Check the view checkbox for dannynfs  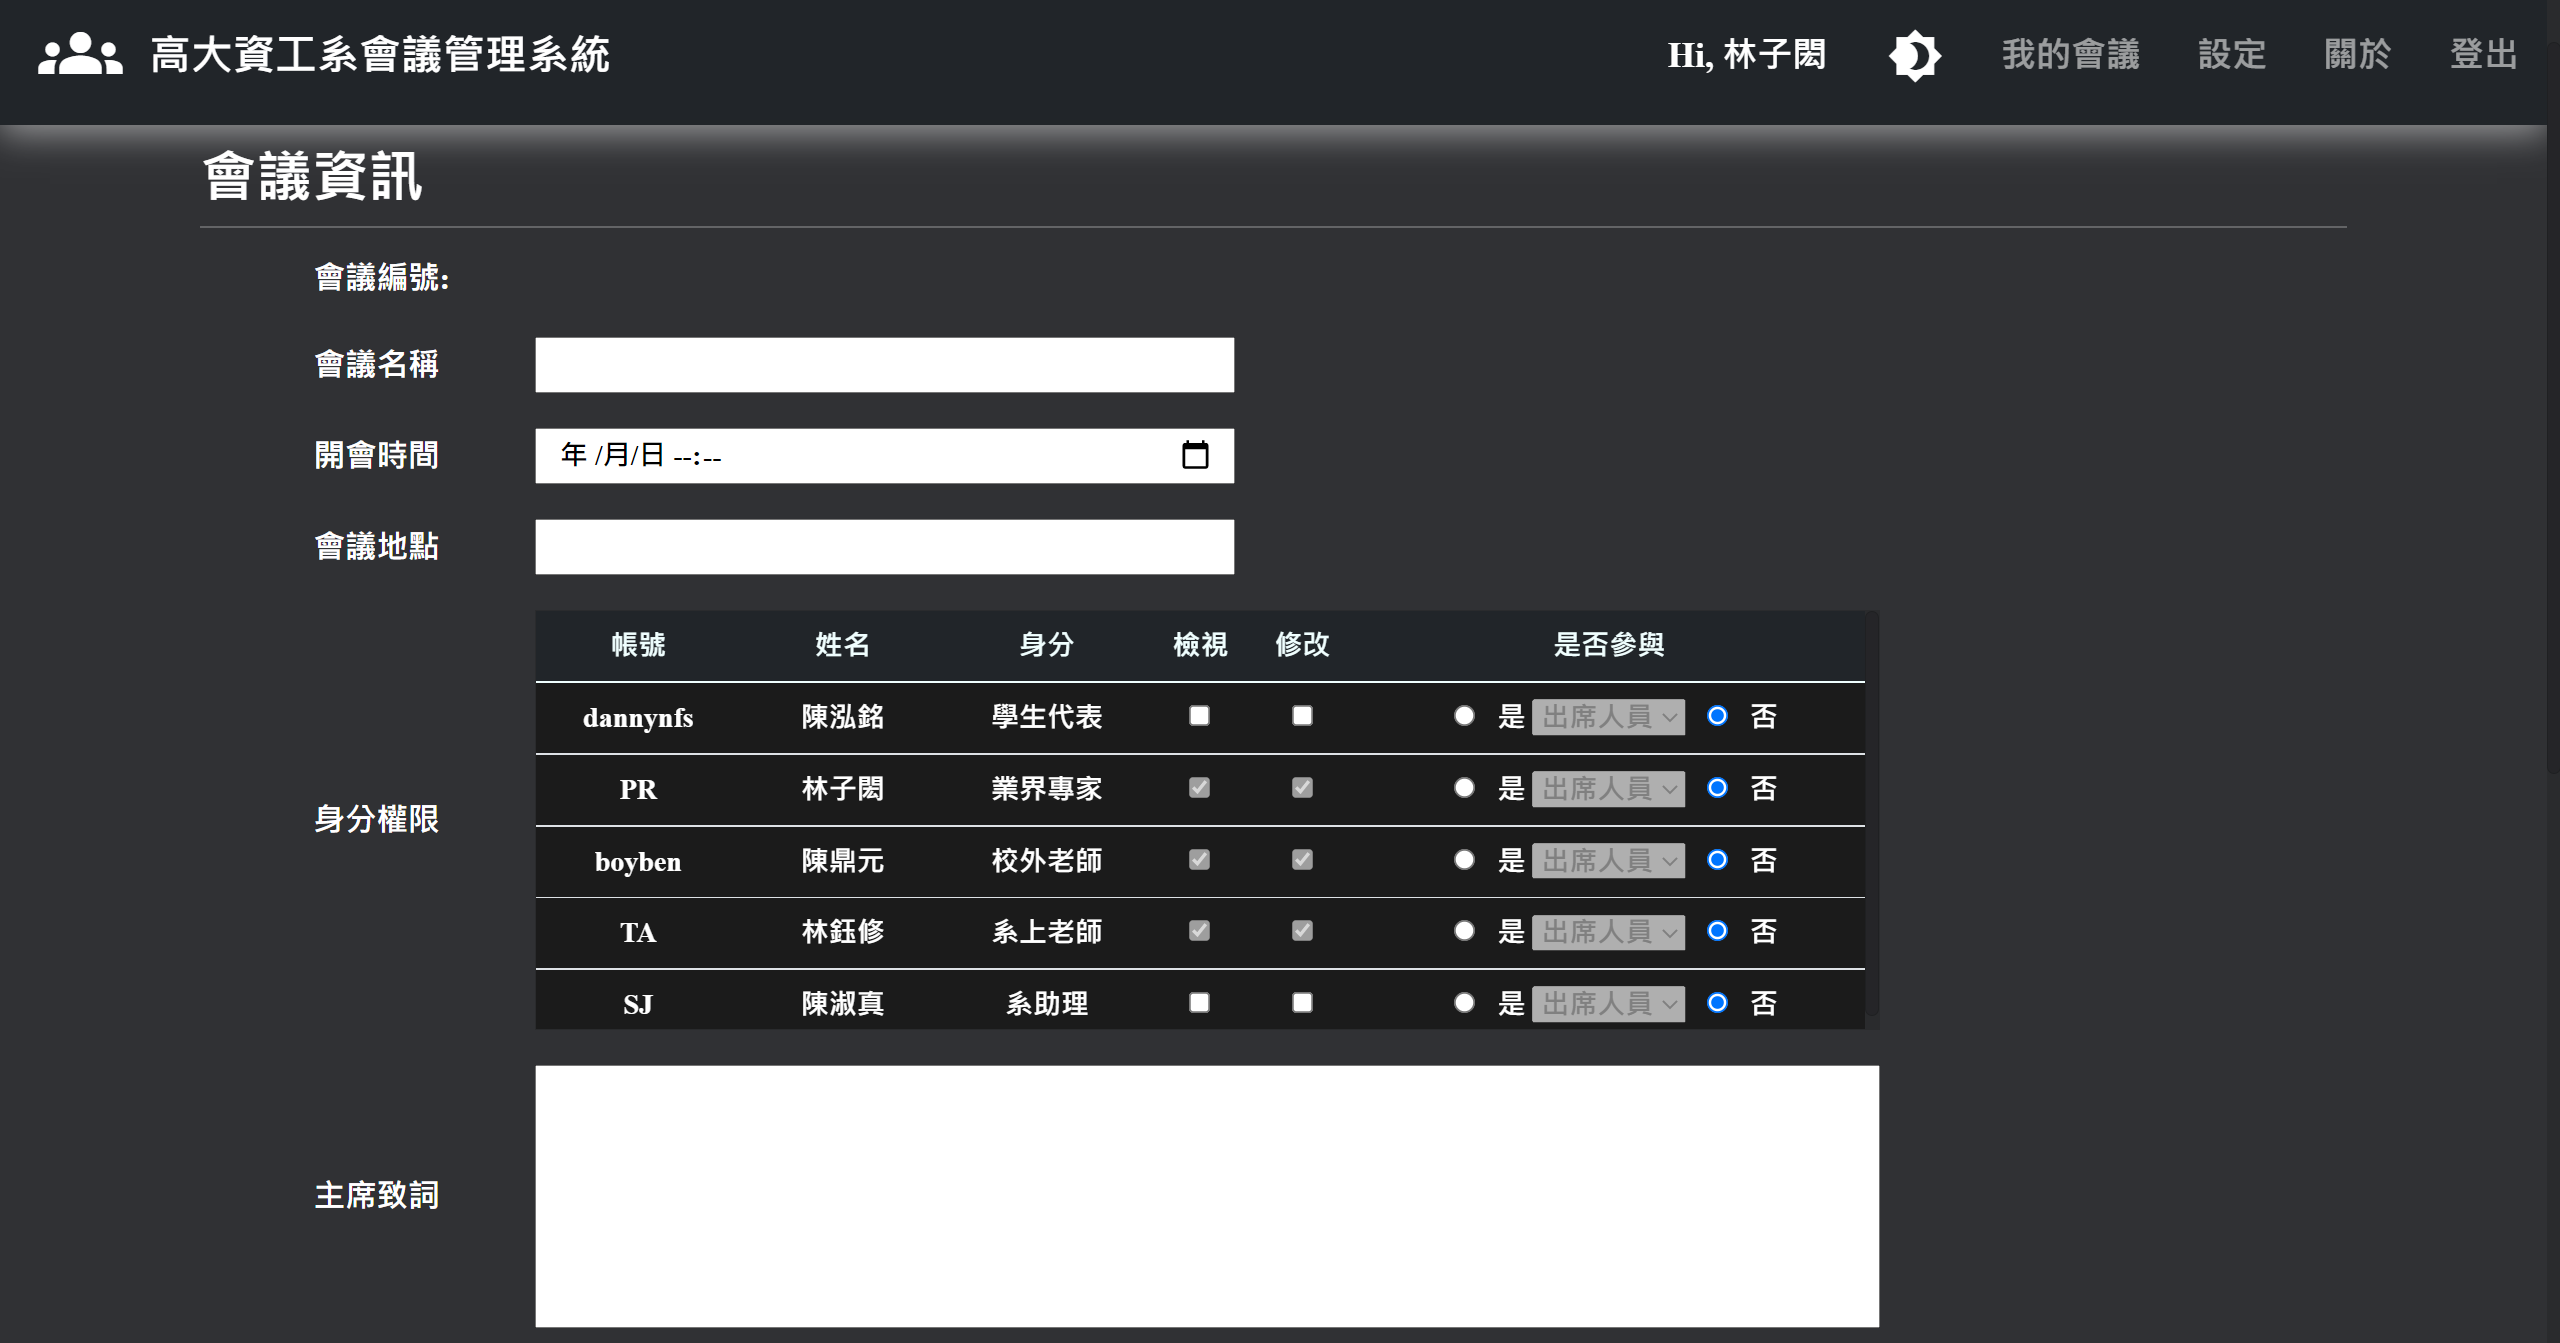pos(1199,716)
